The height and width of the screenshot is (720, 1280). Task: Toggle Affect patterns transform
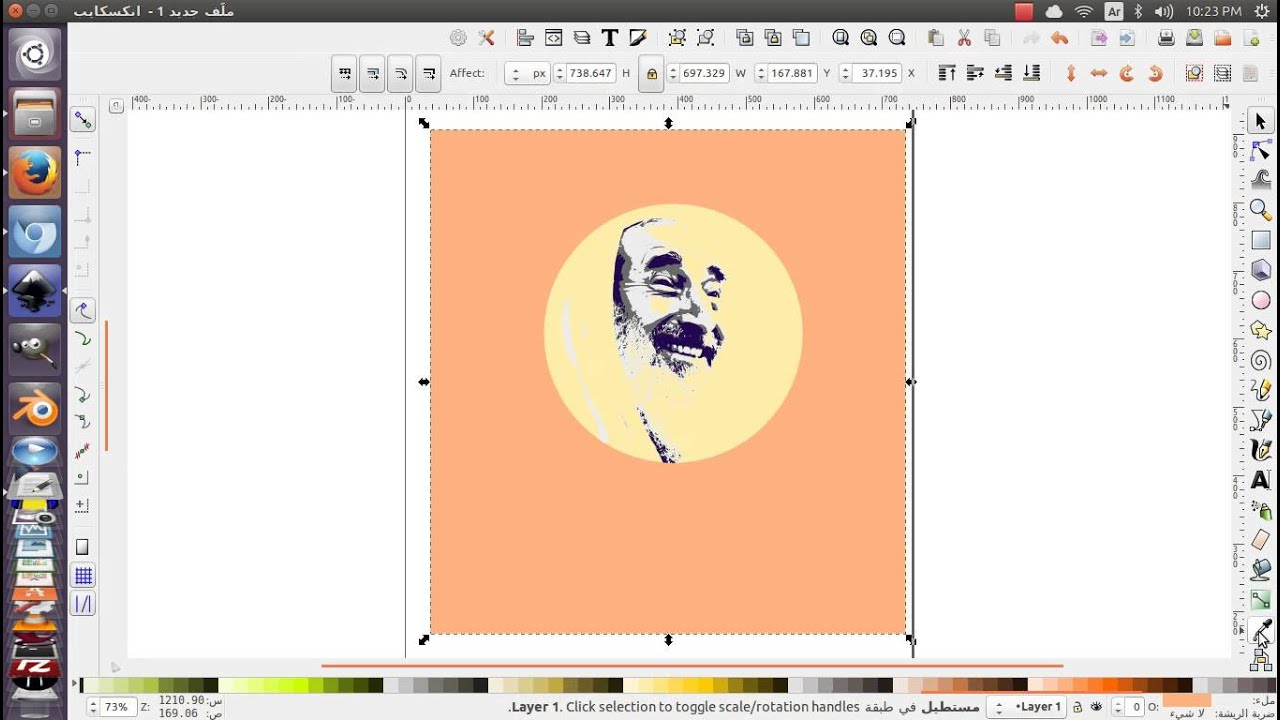[344, 73]
